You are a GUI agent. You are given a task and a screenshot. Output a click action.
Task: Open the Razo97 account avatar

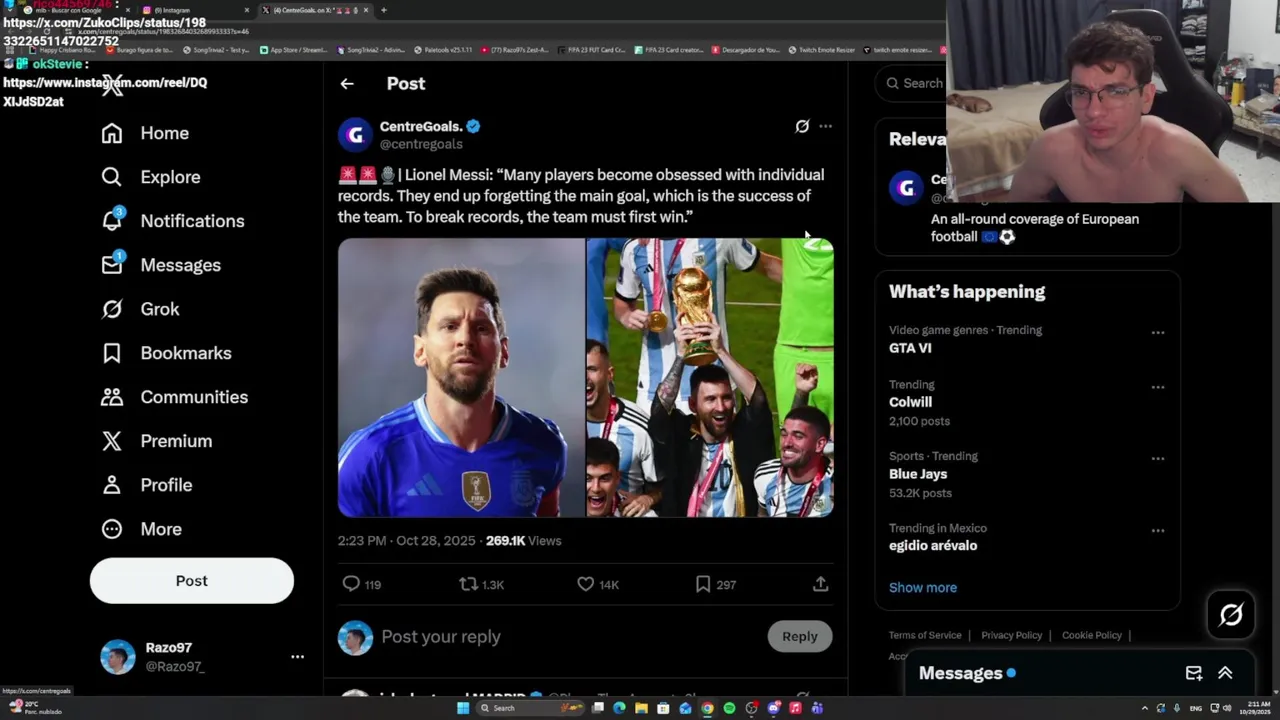click(118, 657)
